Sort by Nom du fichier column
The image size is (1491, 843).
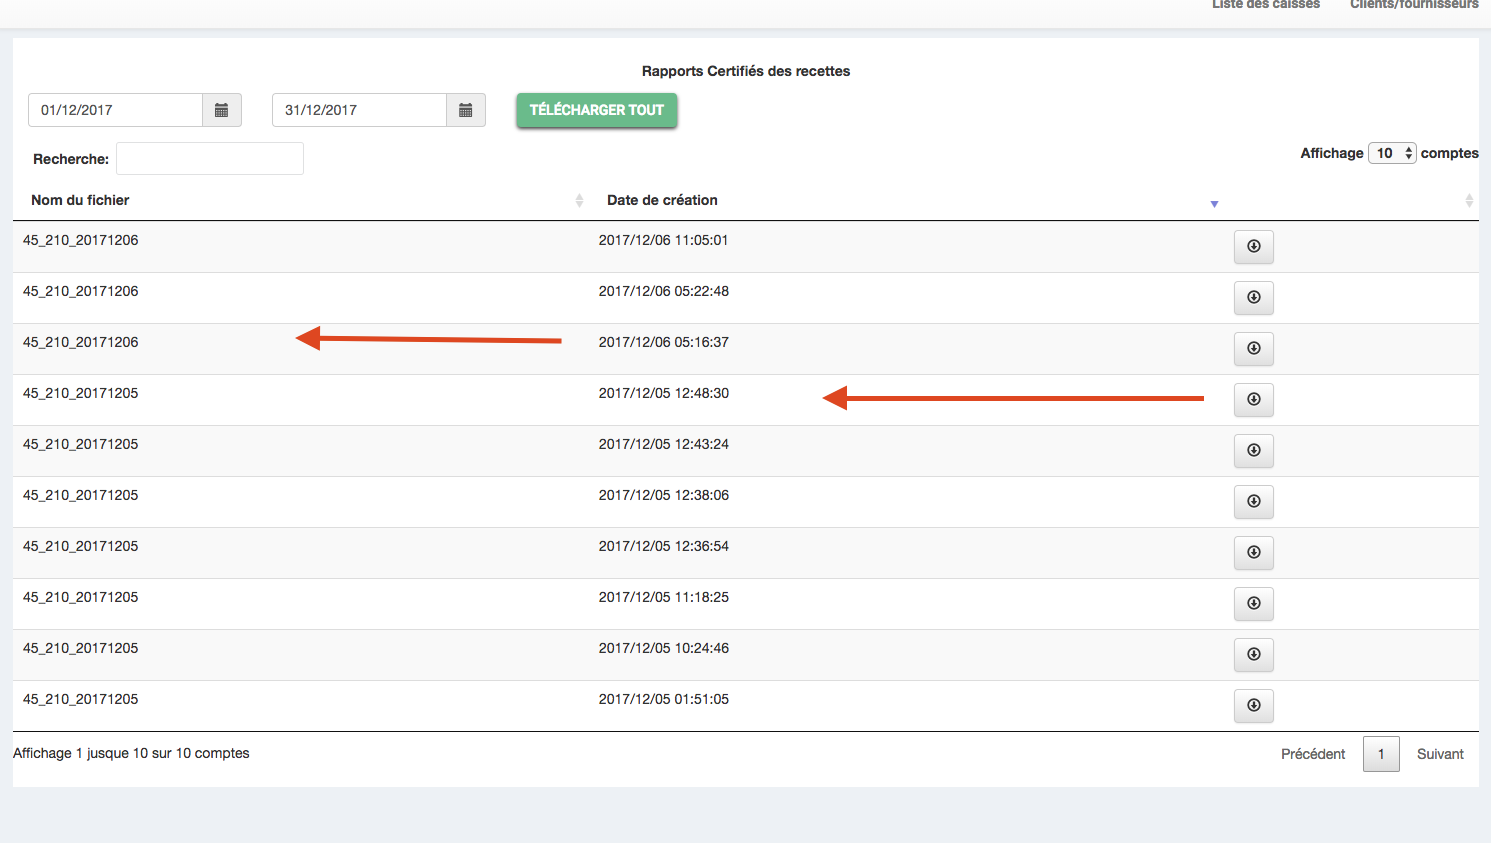(80, 200)
